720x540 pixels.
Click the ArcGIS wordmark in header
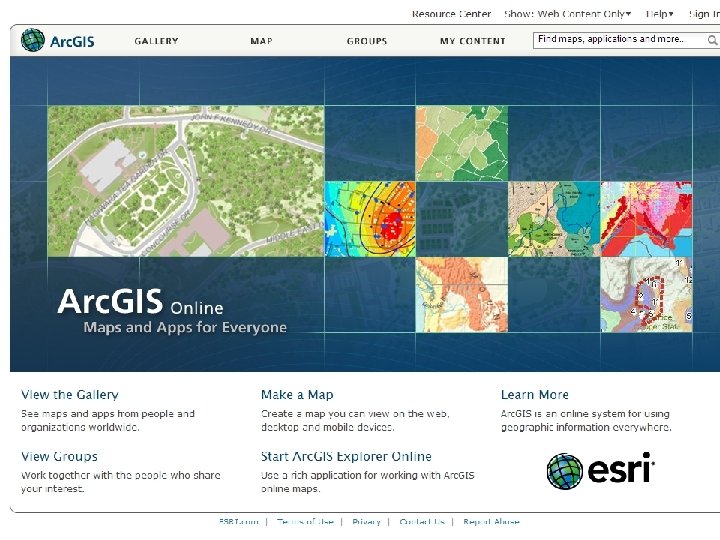coord(72,42)
